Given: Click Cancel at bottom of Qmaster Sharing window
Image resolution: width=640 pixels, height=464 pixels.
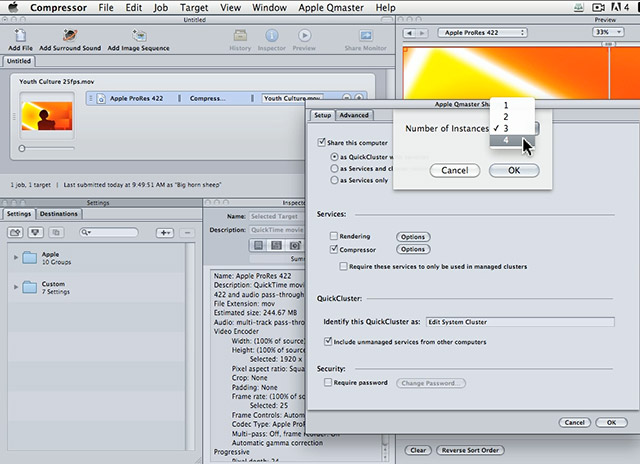Looking at the screenshot, I should 574,422.
